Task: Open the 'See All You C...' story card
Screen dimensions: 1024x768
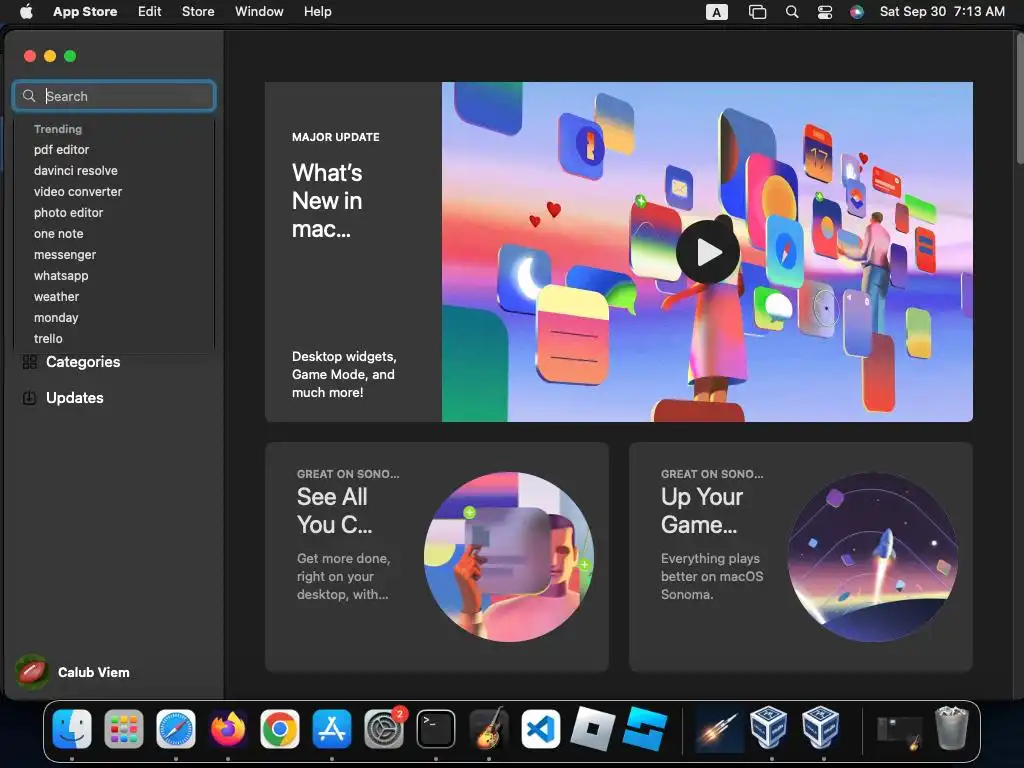Action: pos(437,556)
